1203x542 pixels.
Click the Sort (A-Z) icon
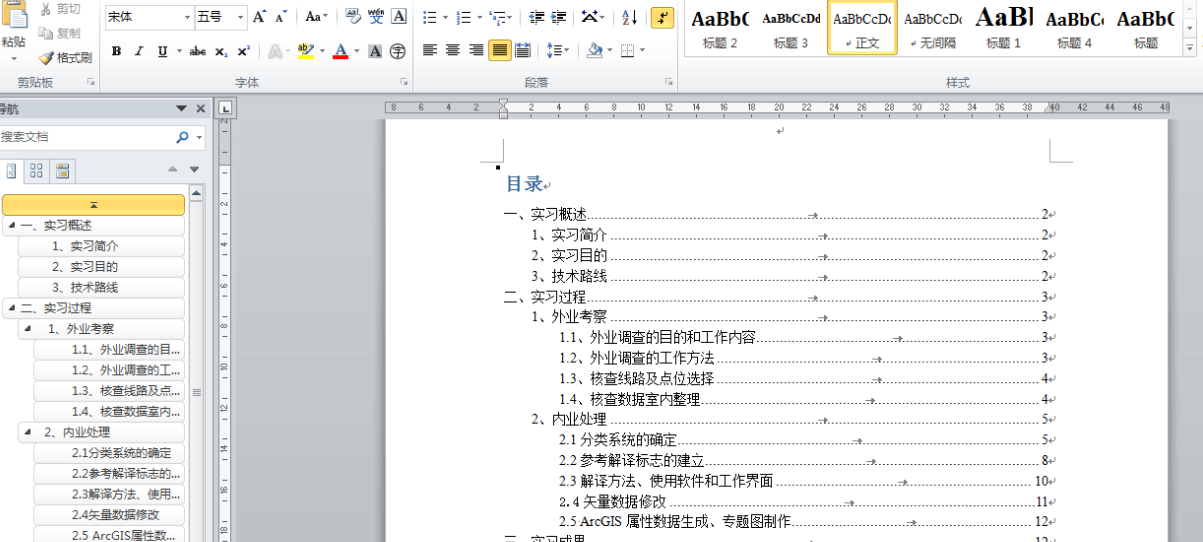(x=629, y=17)
